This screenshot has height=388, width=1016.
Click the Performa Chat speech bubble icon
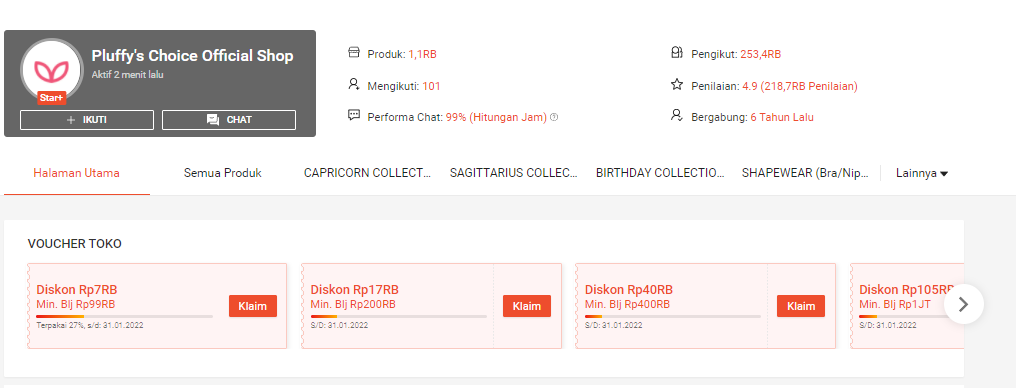[x=354, y=115]
